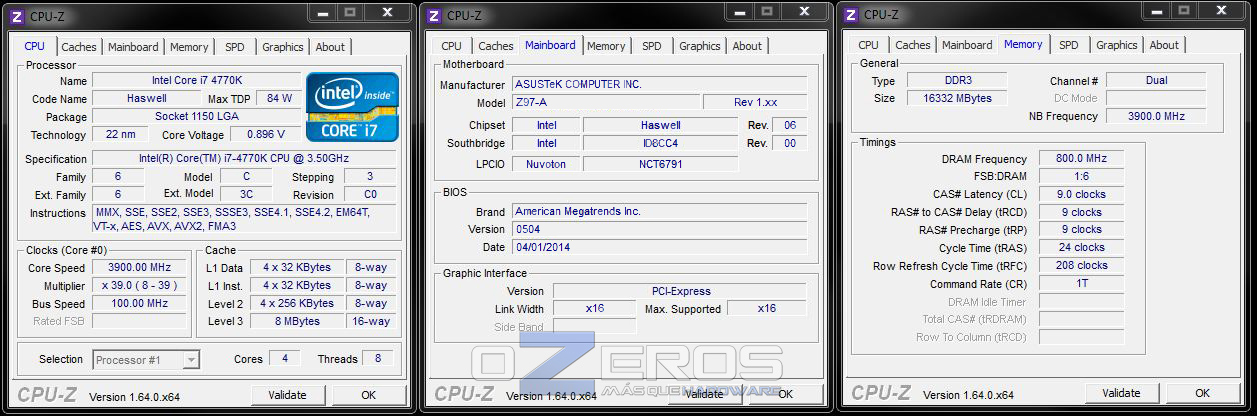Click the Graphic Interface Version PCI-Express
The height and width of the screenshot is (416, 1257).
pos(680,291)
